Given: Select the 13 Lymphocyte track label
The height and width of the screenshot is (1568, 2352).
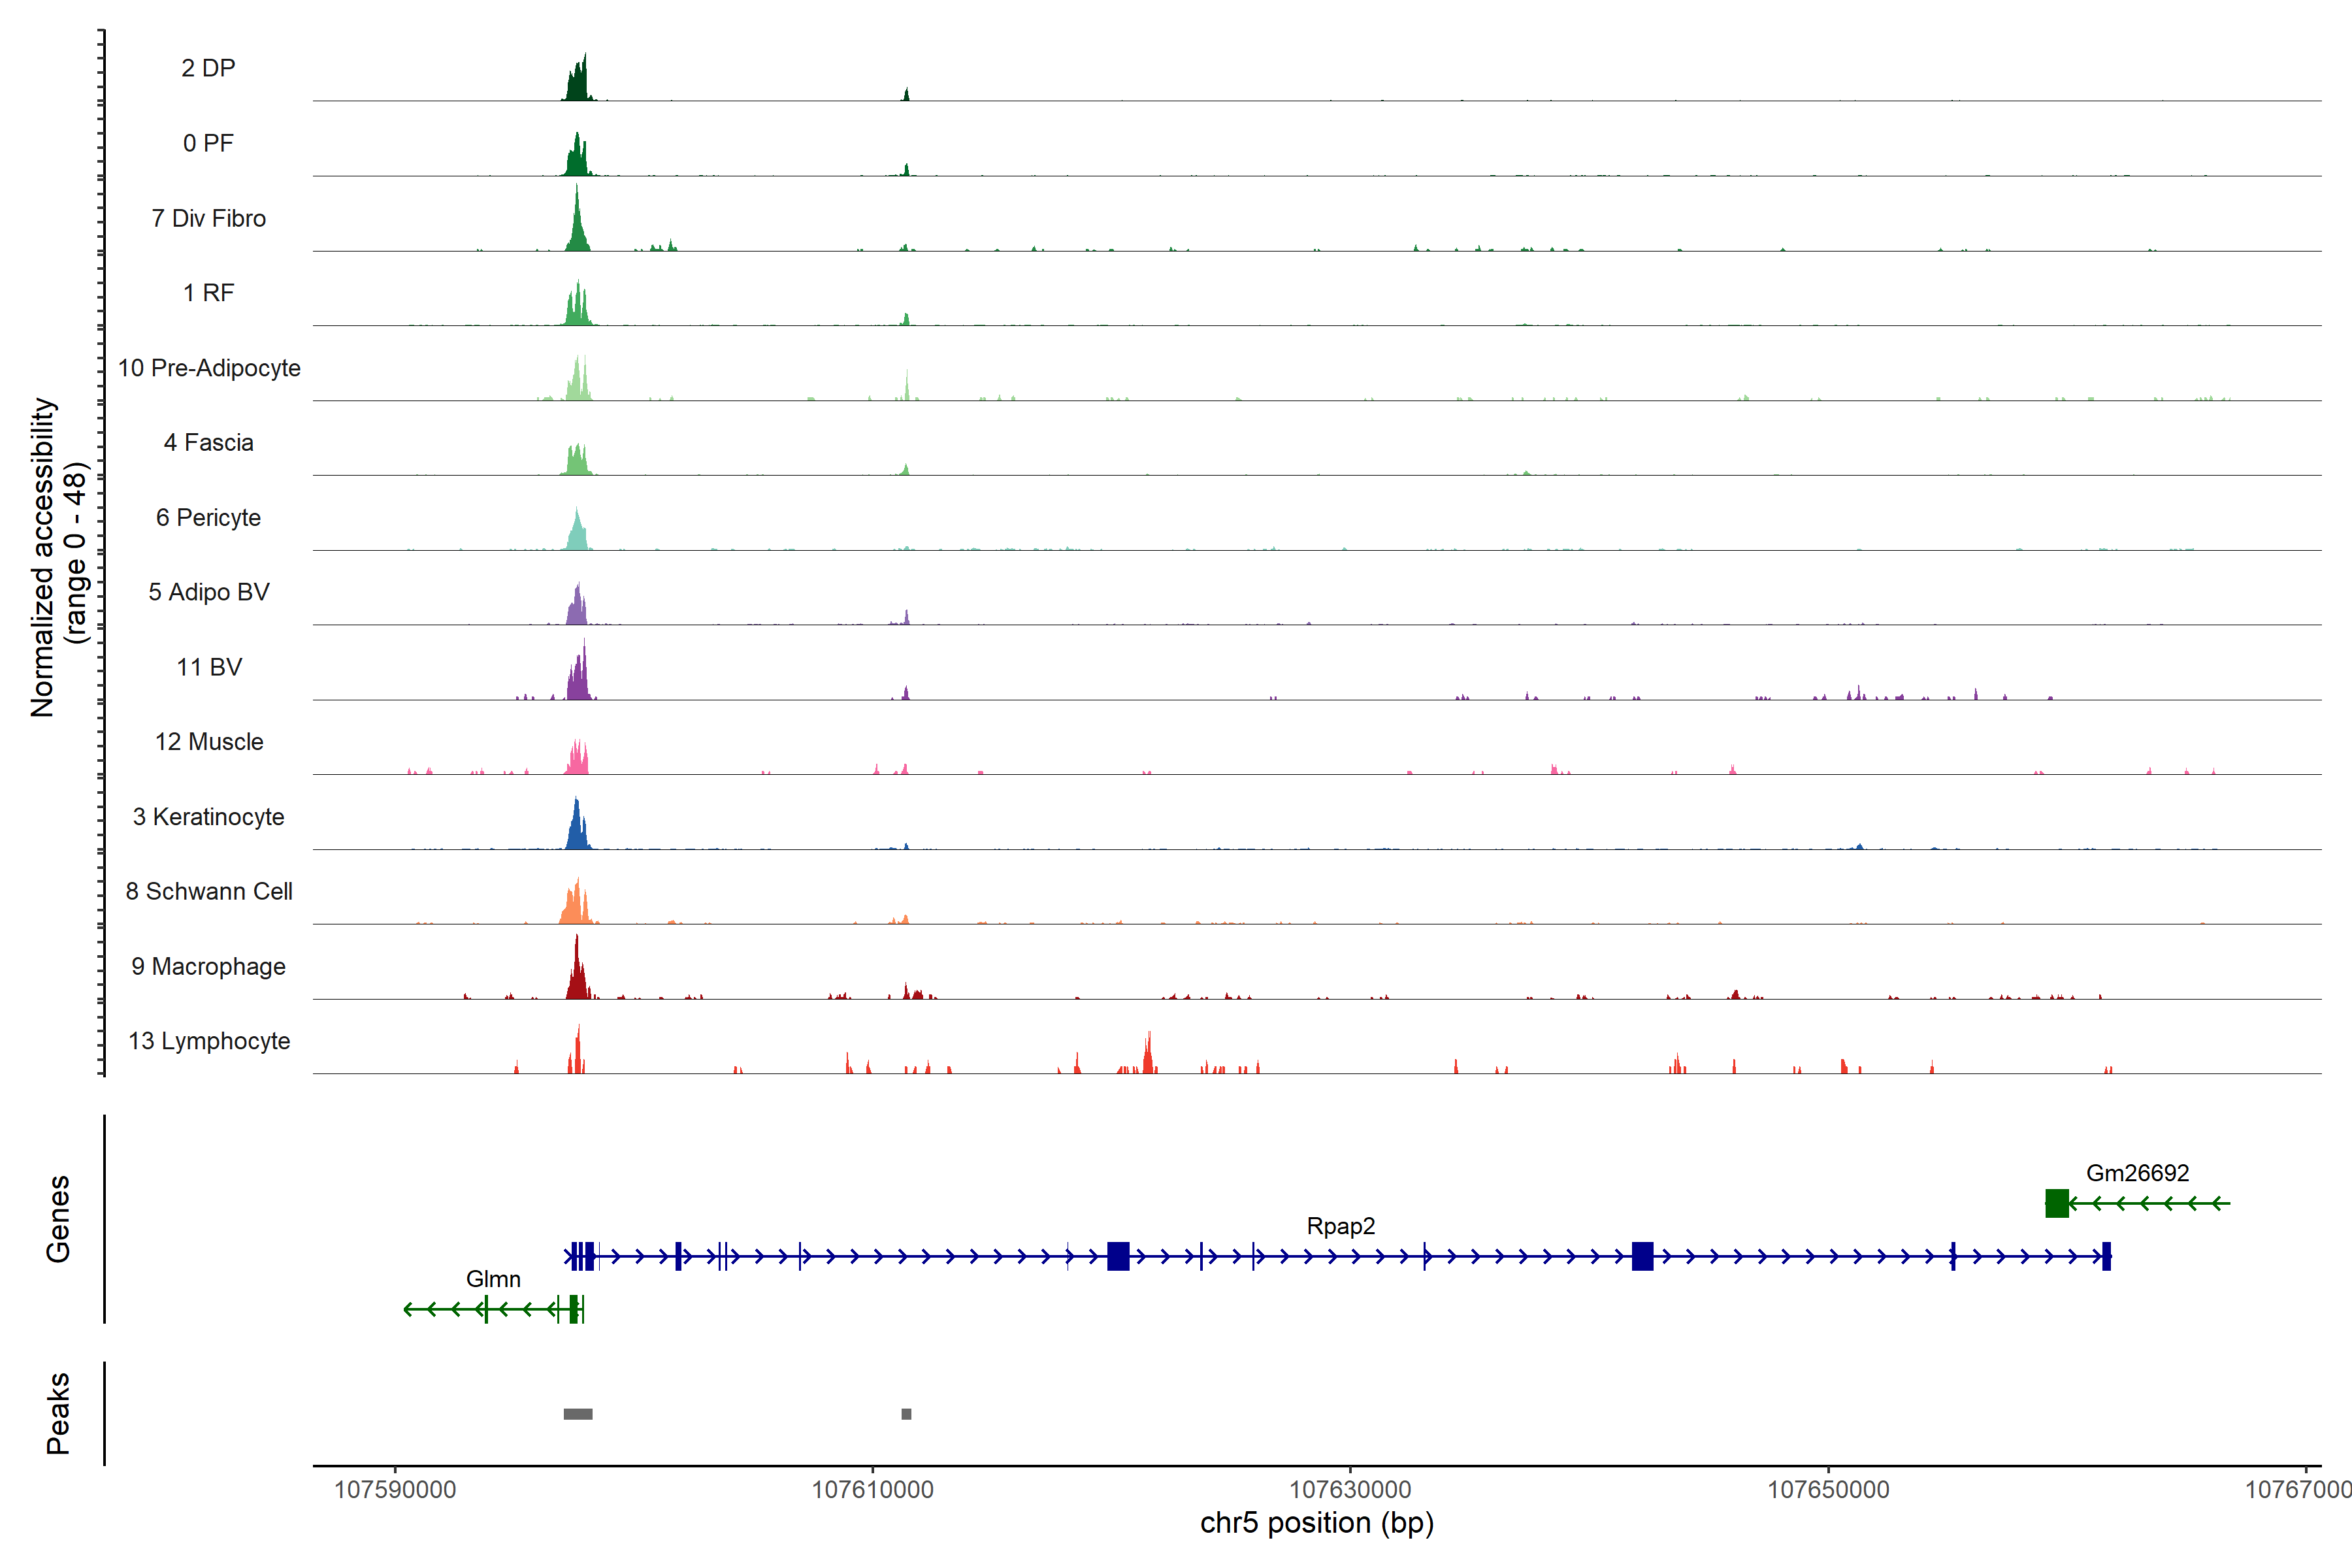Looking at the screenshot, I should tap(209, 1041).
